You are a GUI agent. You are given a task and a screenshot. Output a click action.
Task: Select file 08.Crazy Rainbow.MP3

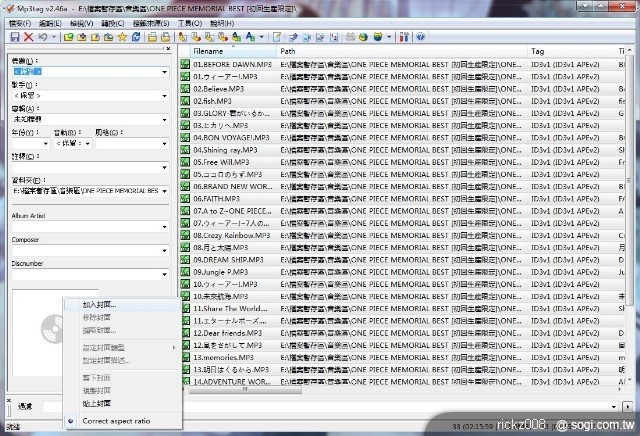click(x=231, y=236)
